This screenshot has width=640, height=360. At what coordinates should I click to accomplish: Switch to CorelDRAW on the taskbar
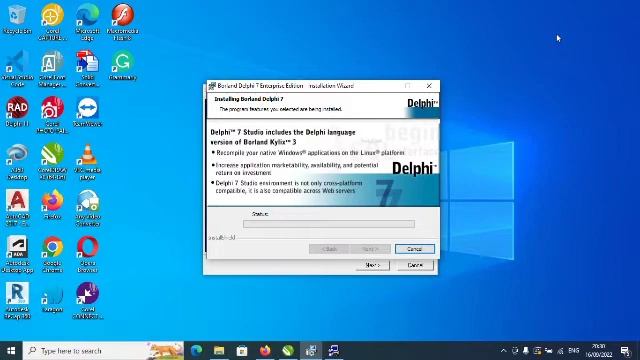288,351
